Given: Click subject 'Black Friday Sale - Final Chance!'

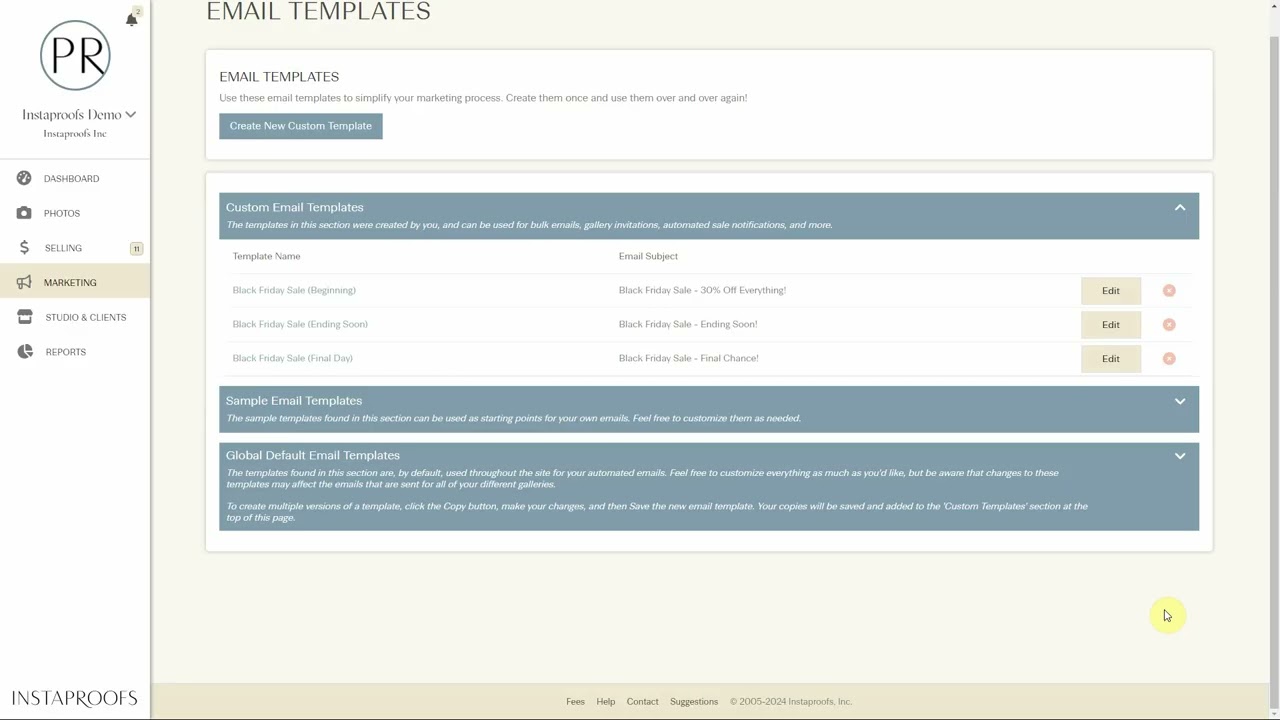Looking at the screenshot, I should [x=688, y=358].
